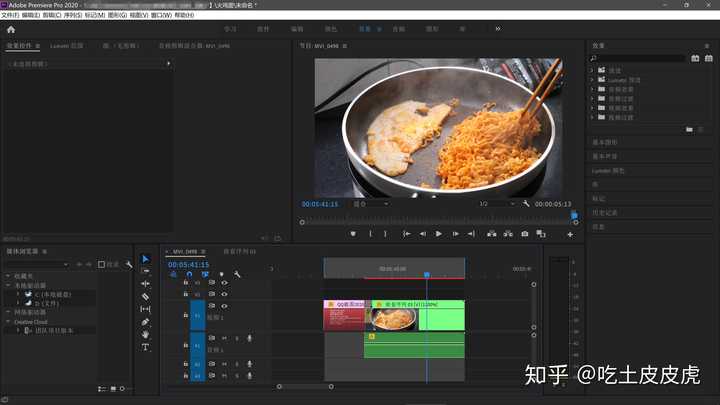Open the 编辑(E) menu
The width and height of the screenshot is (720, 405).
[x=31, y=15]
